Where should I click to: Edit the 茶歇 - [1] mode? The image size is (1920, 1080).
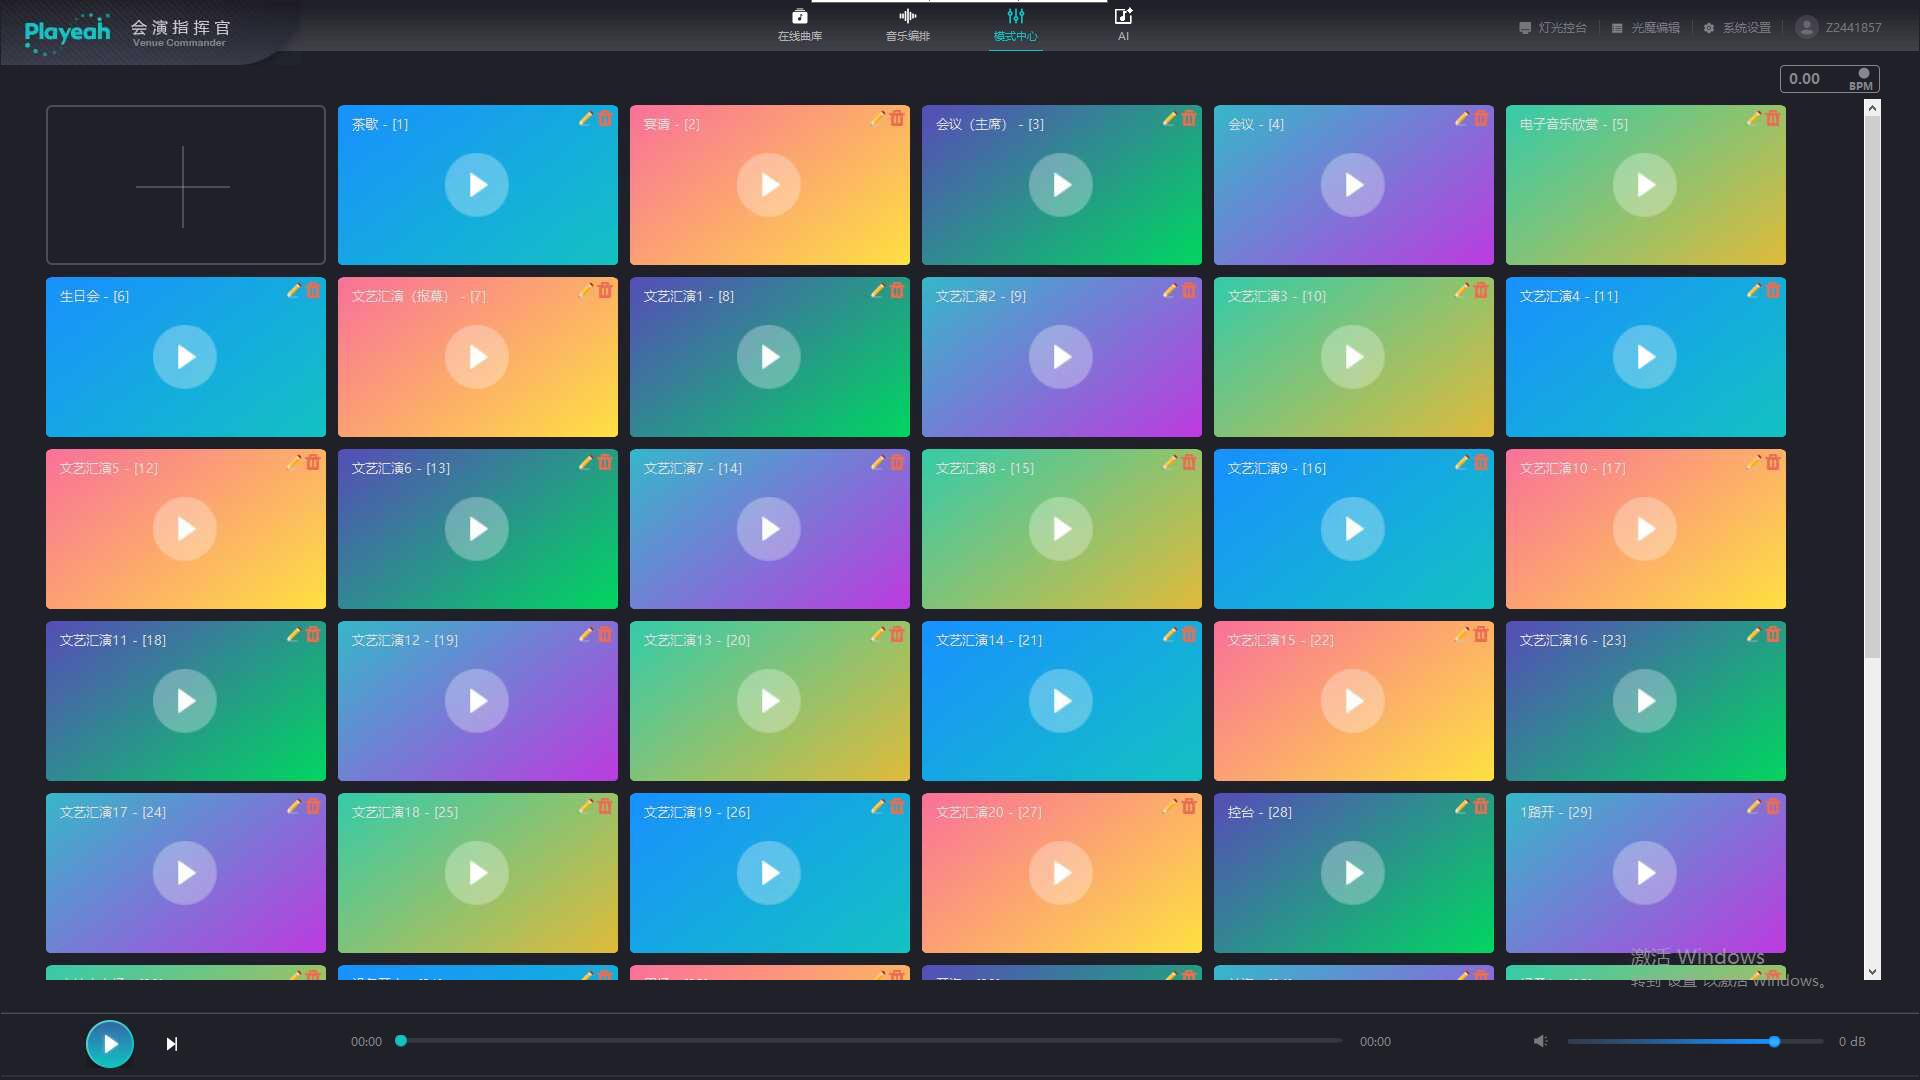coord(586,119)
